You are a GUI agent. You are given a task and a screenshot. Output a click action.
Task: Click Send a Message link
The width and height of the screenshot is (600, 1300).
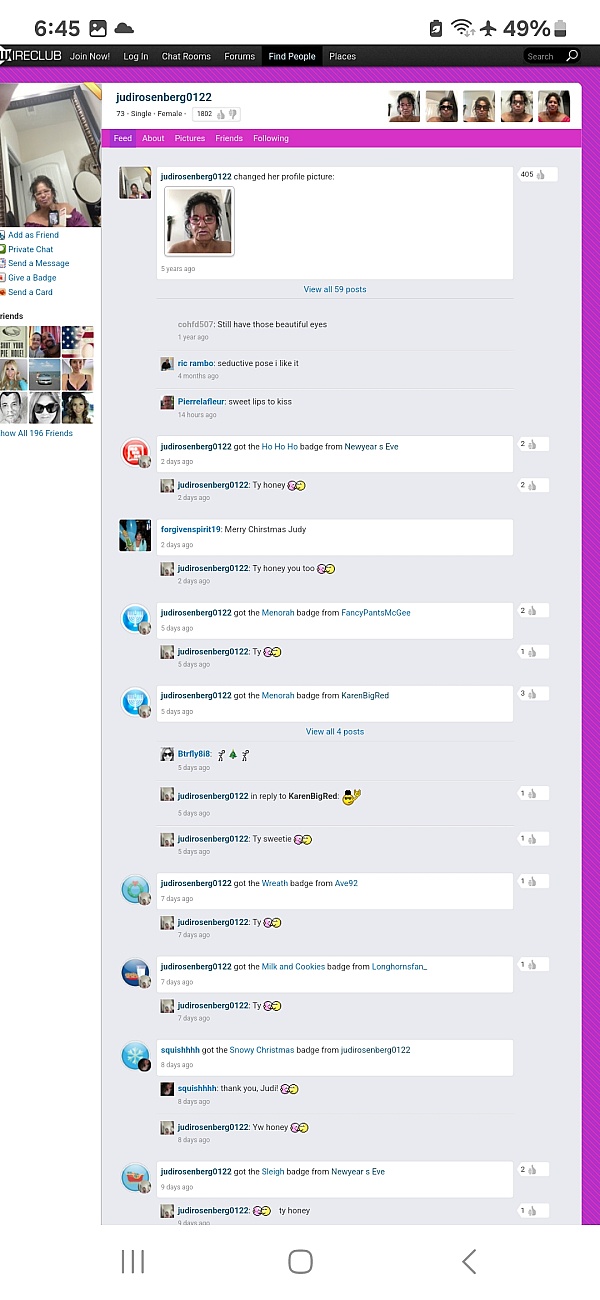point(38,263)
